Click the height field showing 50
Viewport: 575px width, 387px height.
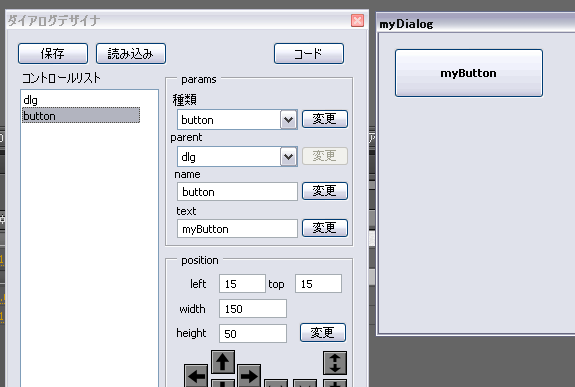pos(253,333)
